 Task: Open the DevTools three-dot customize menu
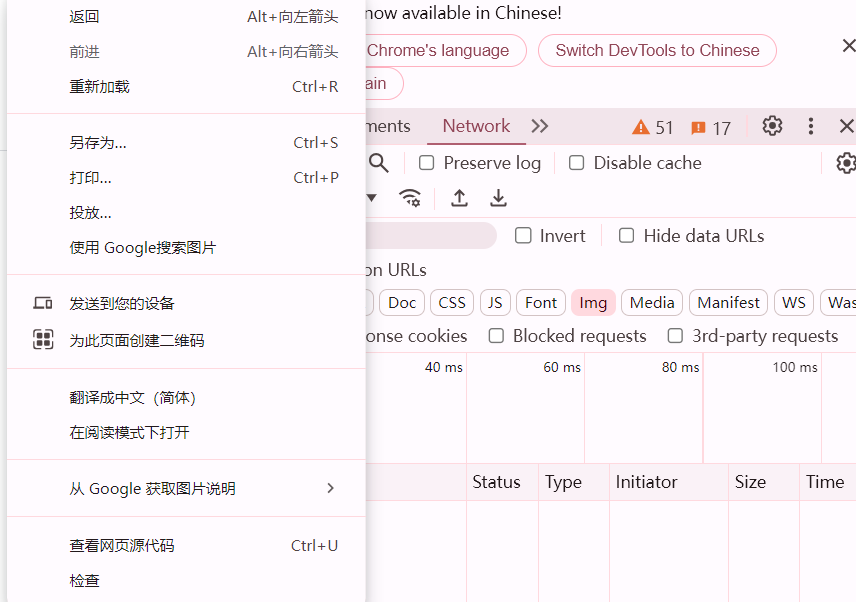pyautogui.click(x=811, y=126)
